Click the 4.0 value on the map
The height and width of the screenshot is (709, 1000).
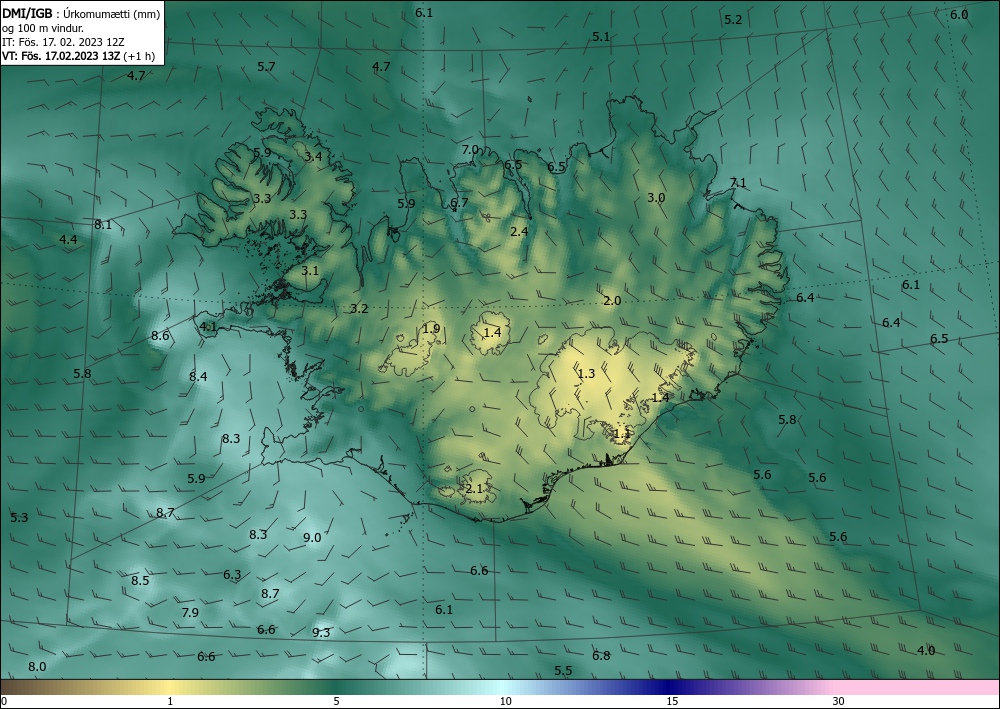(x=926, y=650)
